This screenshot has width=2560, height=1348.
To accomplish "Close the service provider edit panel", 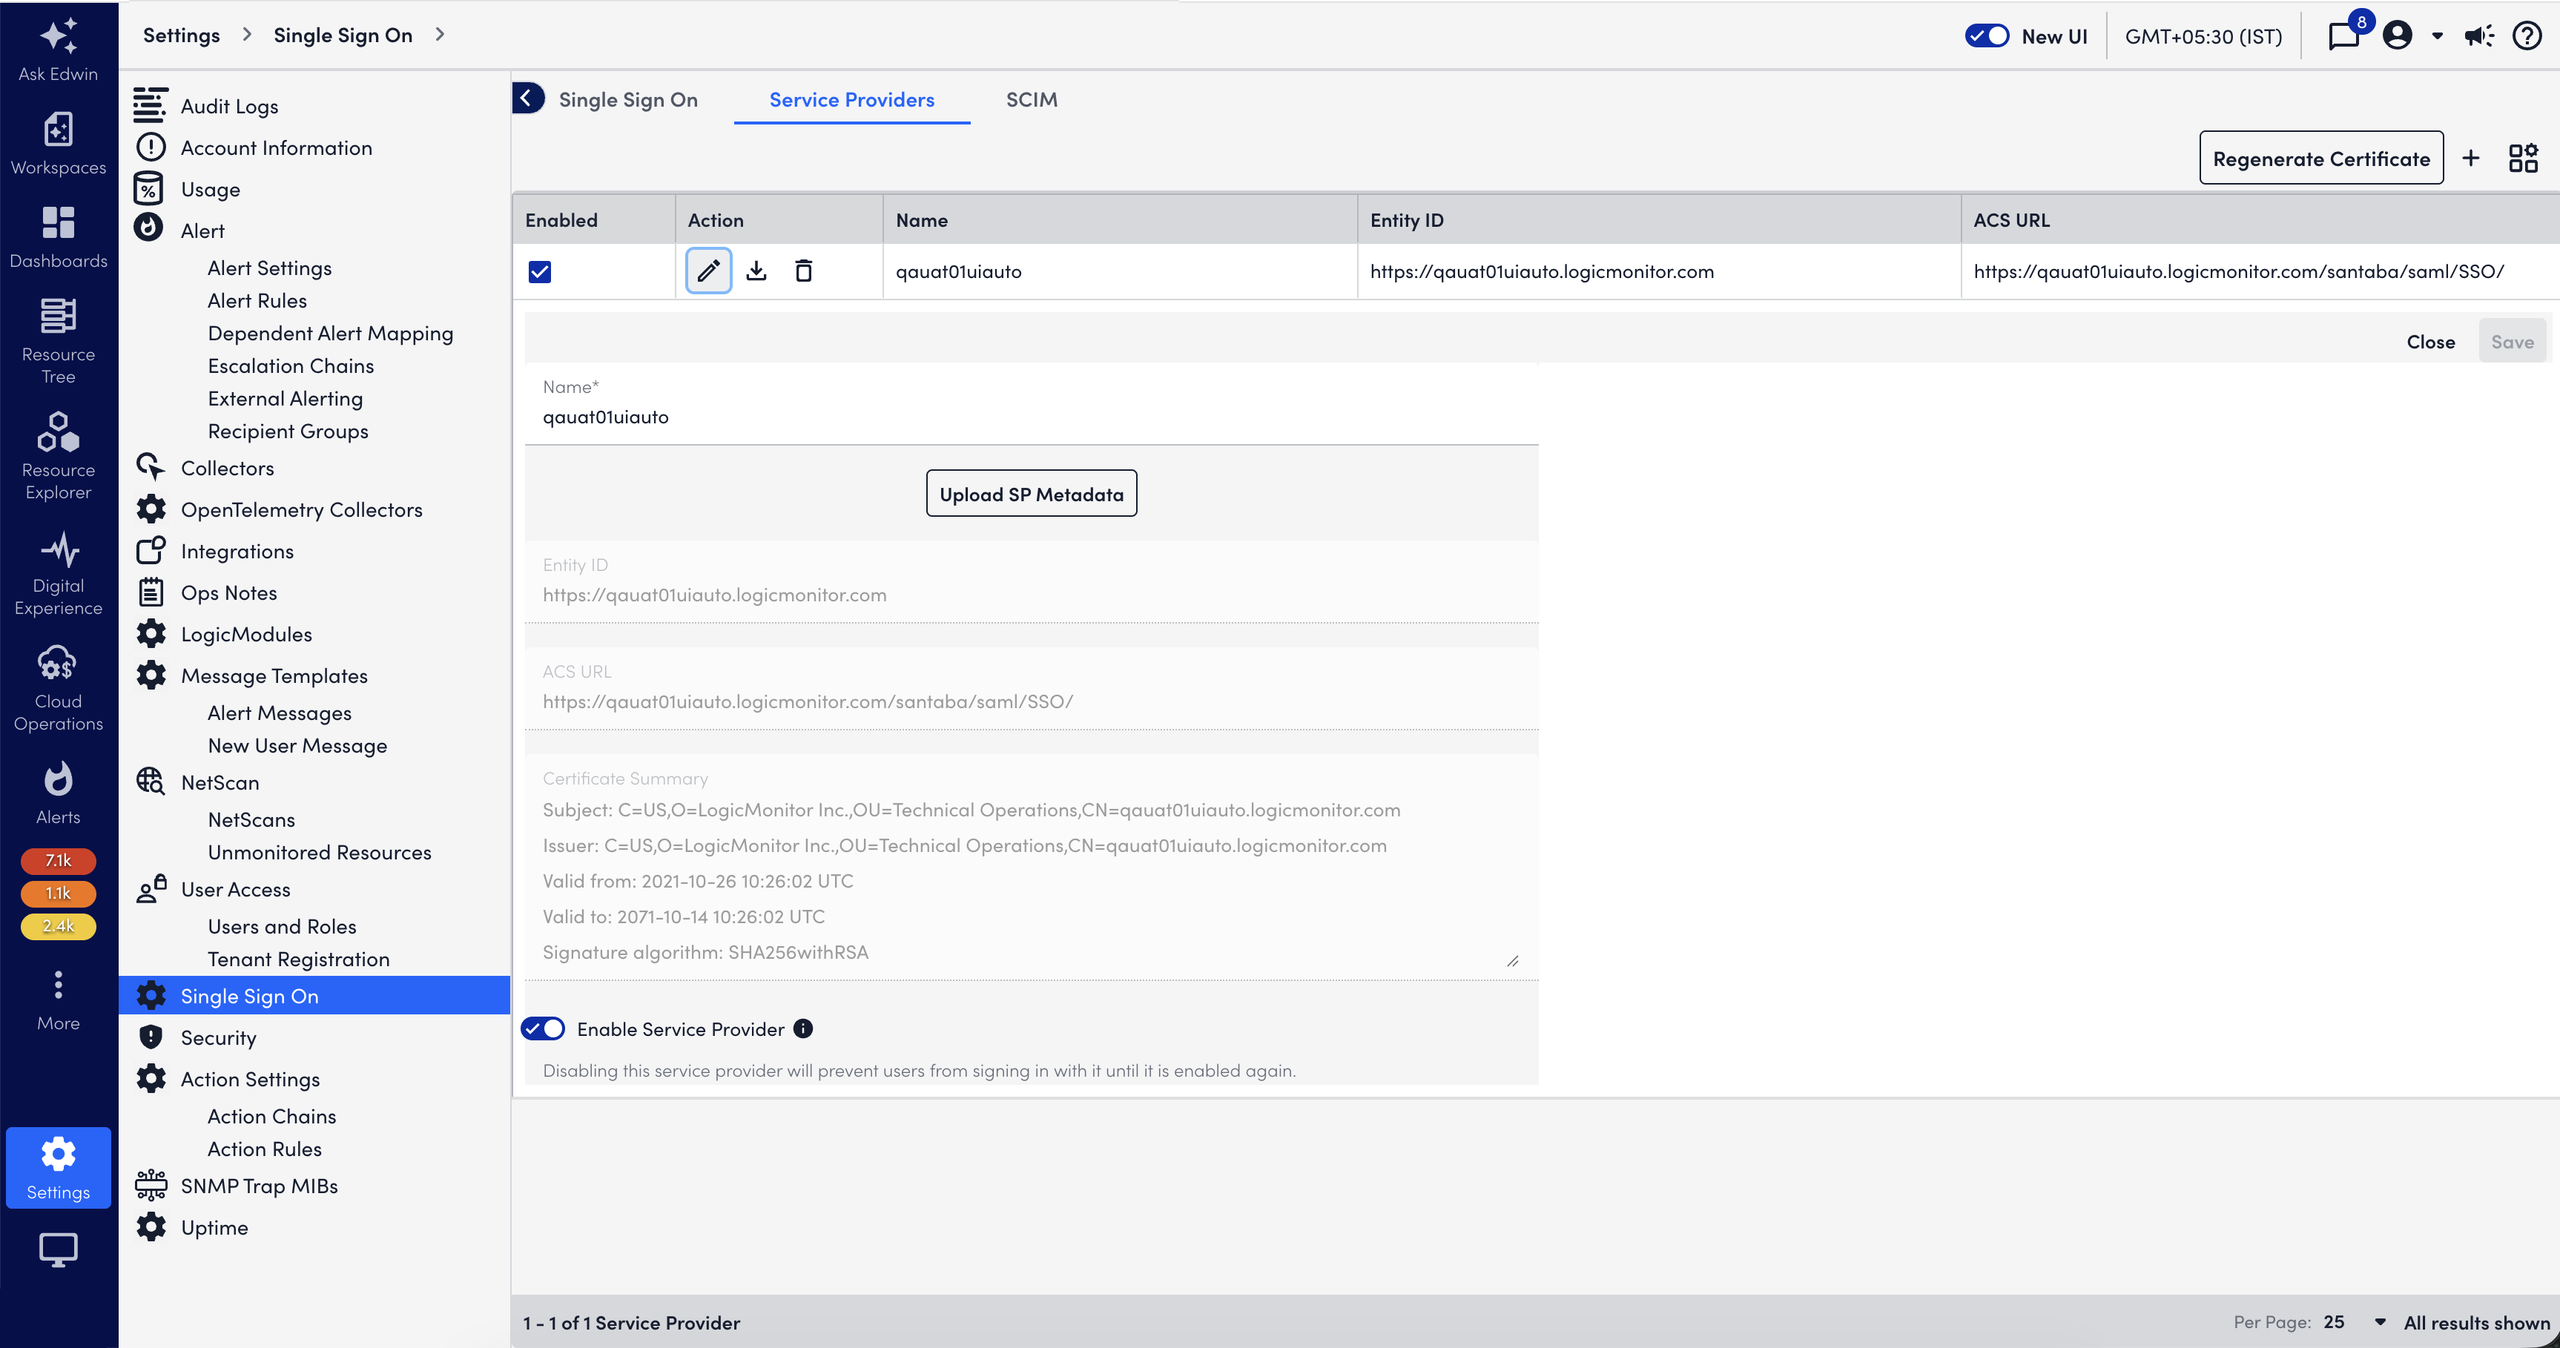I will (x=2430, y=341).
